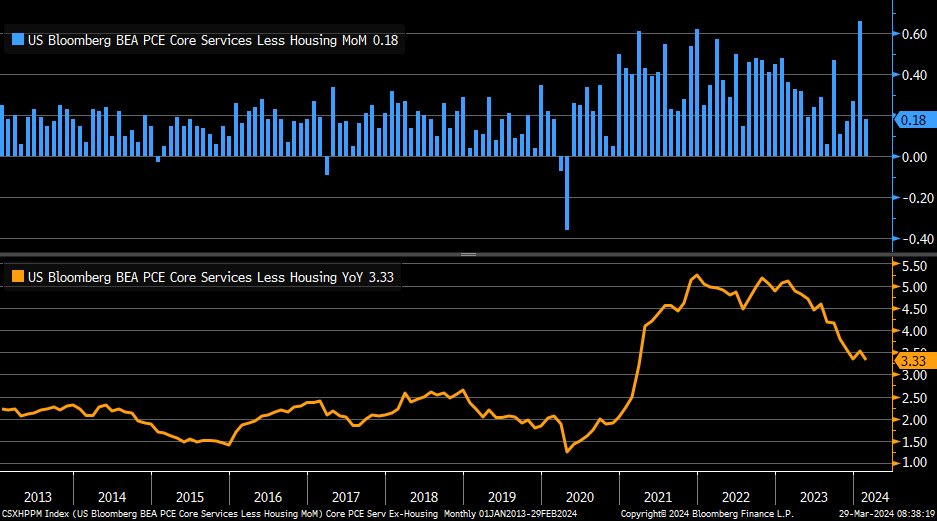Click the 5.50 tick on the YoY axis
Viewport: 937px width, 521px height.
click(x=914, y=267)
